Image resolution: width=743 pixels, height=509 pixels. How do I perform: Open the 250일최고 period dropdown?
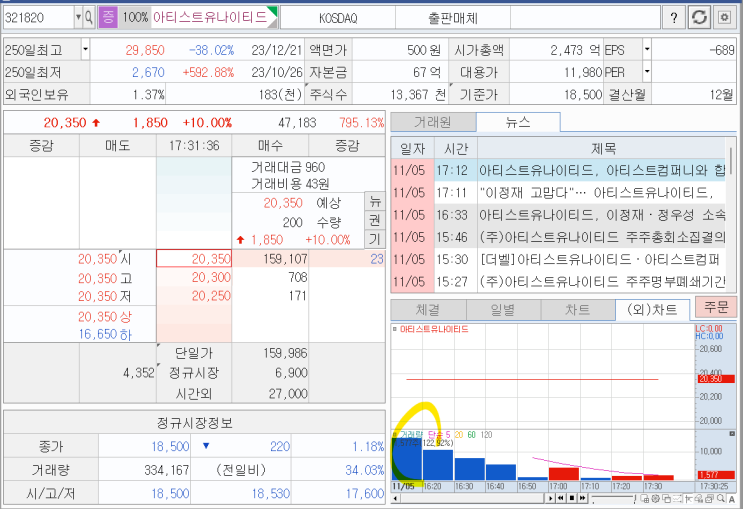pos(85,49)
